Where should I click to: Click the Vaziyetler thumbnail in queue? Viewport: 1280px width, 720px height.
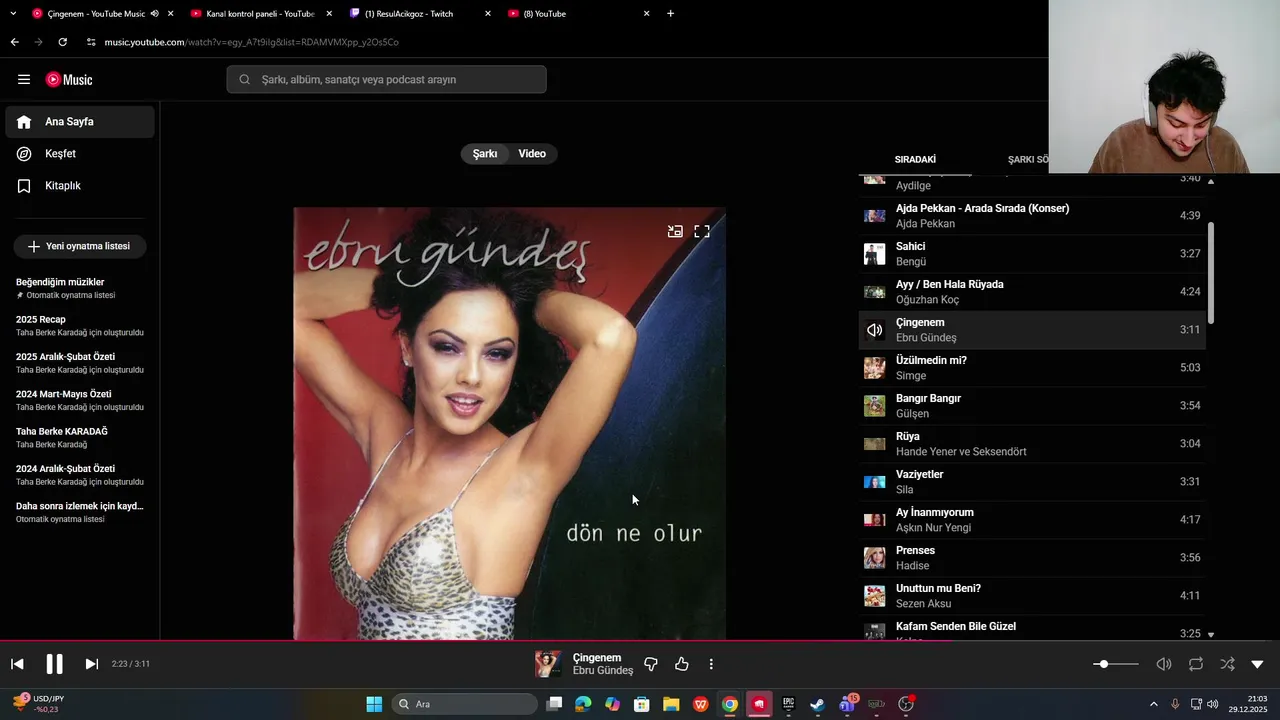coord(875,482)
